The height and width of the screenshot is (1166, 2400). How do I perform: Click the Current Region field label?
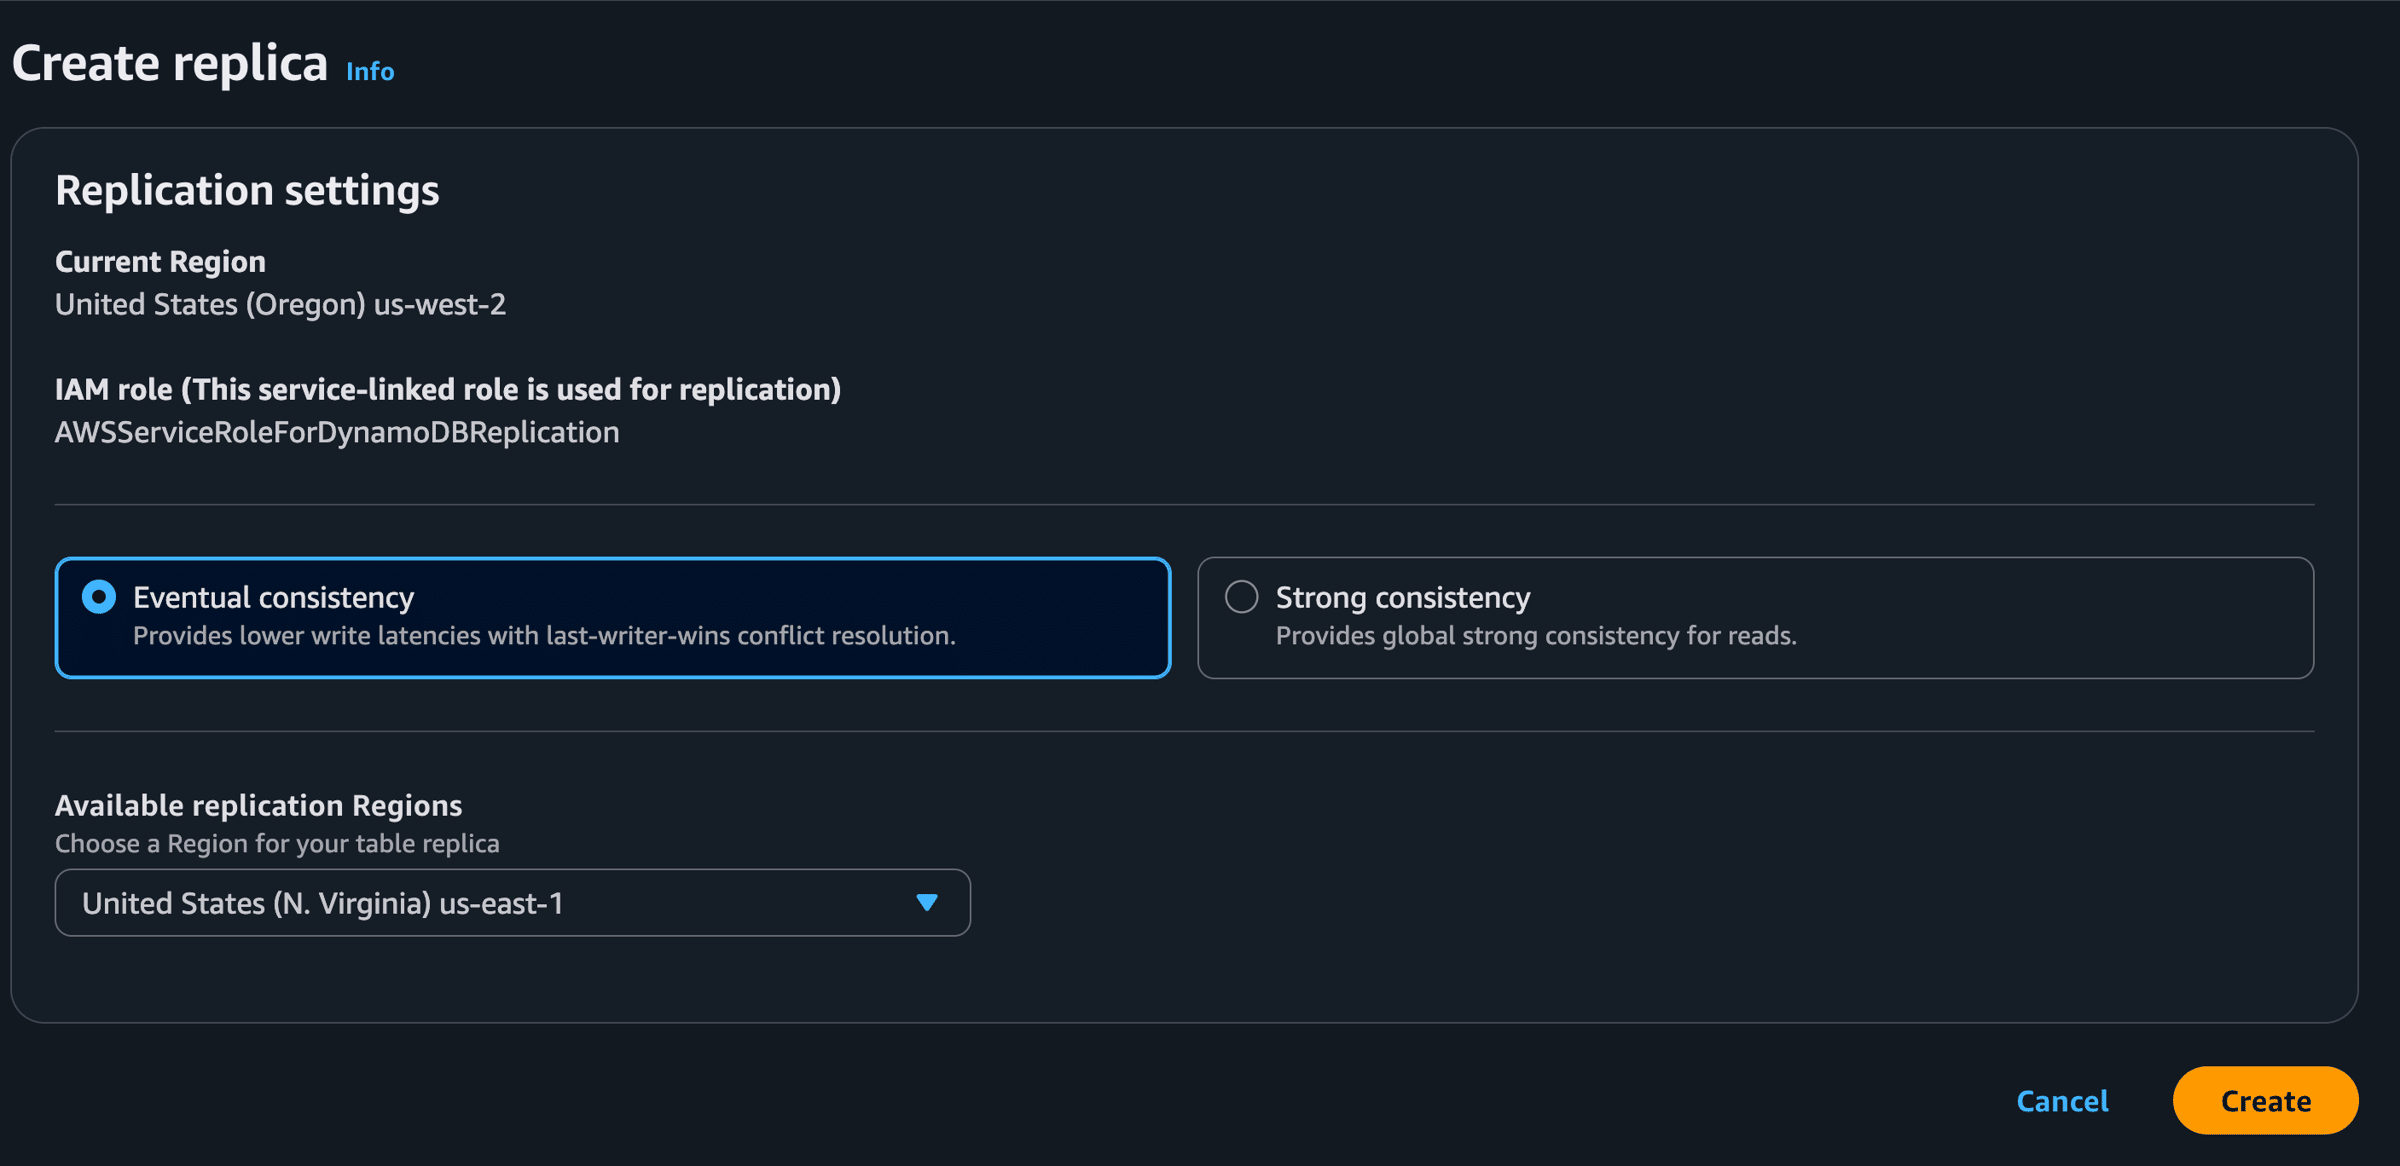(x=160, y=262)
